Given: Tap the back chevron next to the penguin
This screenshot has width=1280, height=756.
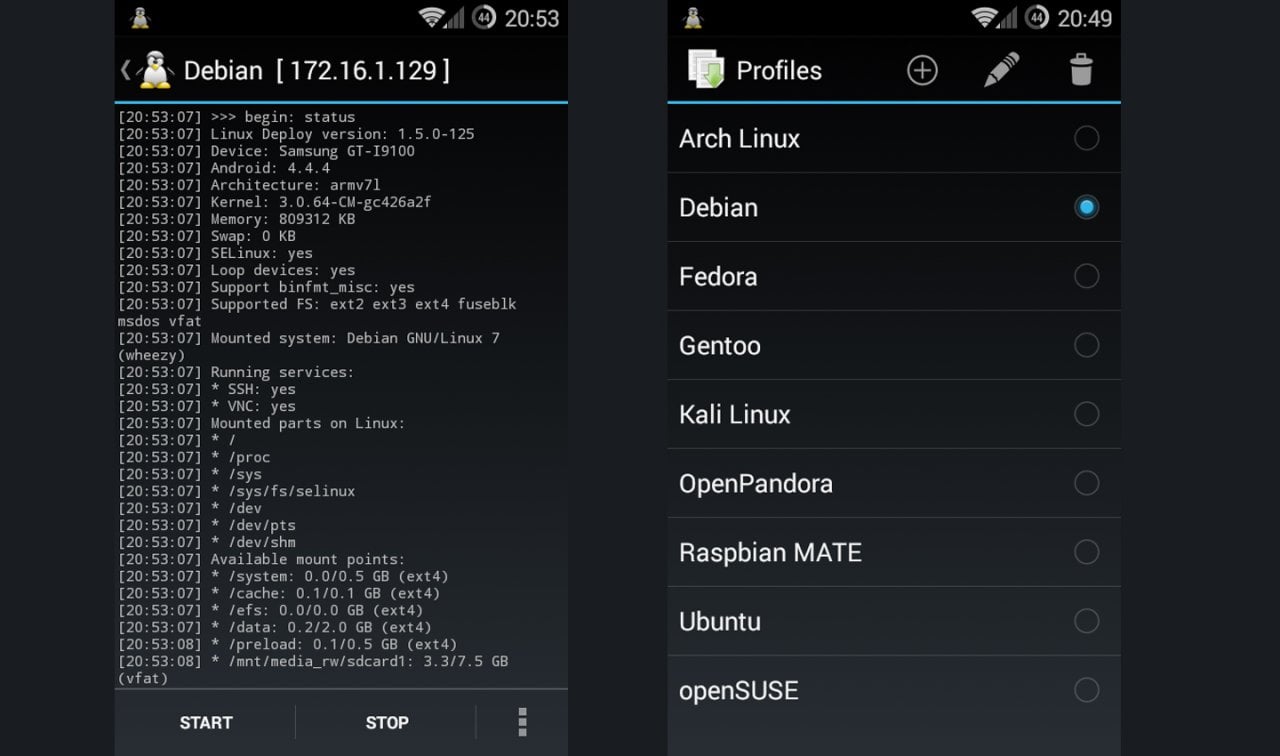Looking at the screenshot, I should coord(124,70).
